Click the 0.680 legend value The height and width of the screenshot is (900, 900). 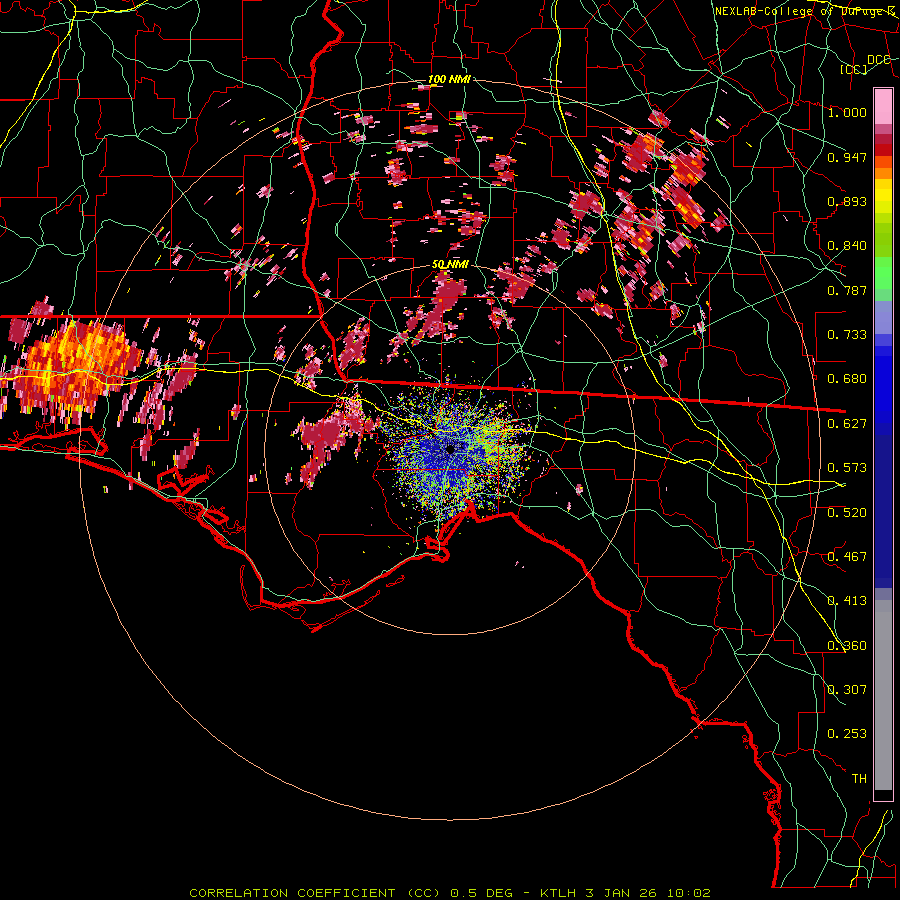[x=847, y=379]
